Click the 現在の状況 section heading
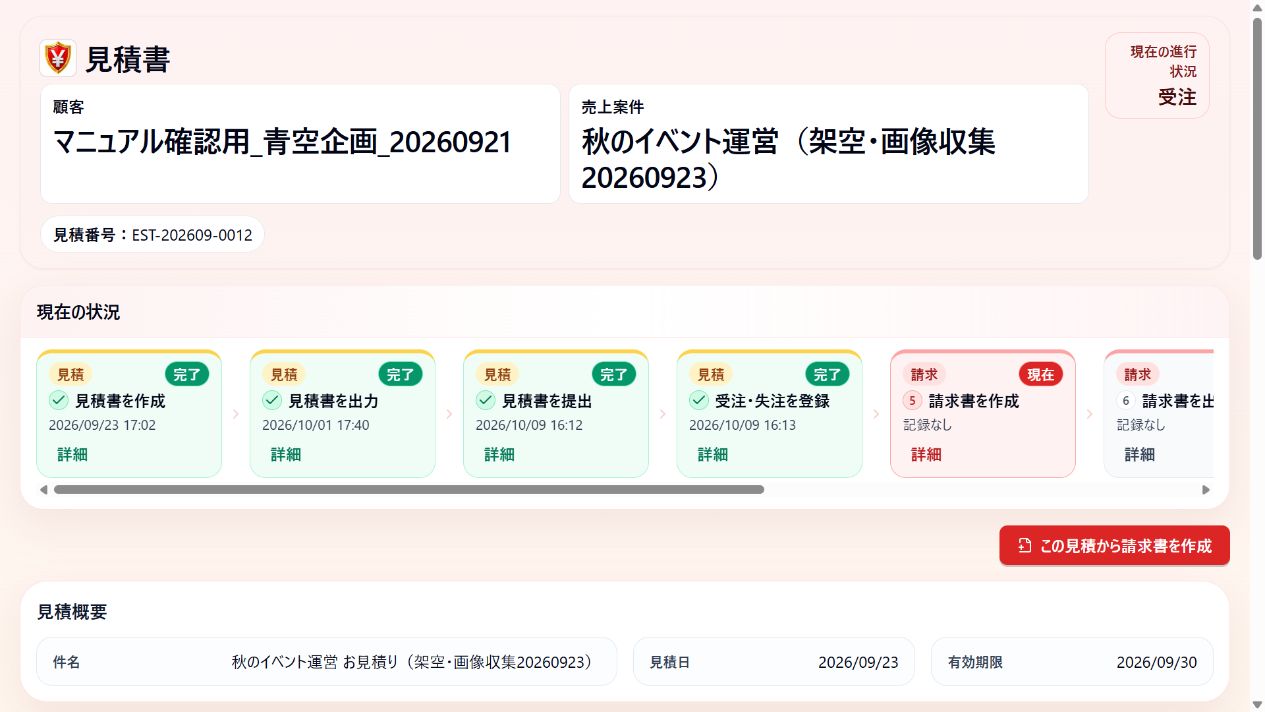1265x712 pixels. coord(78,312)
